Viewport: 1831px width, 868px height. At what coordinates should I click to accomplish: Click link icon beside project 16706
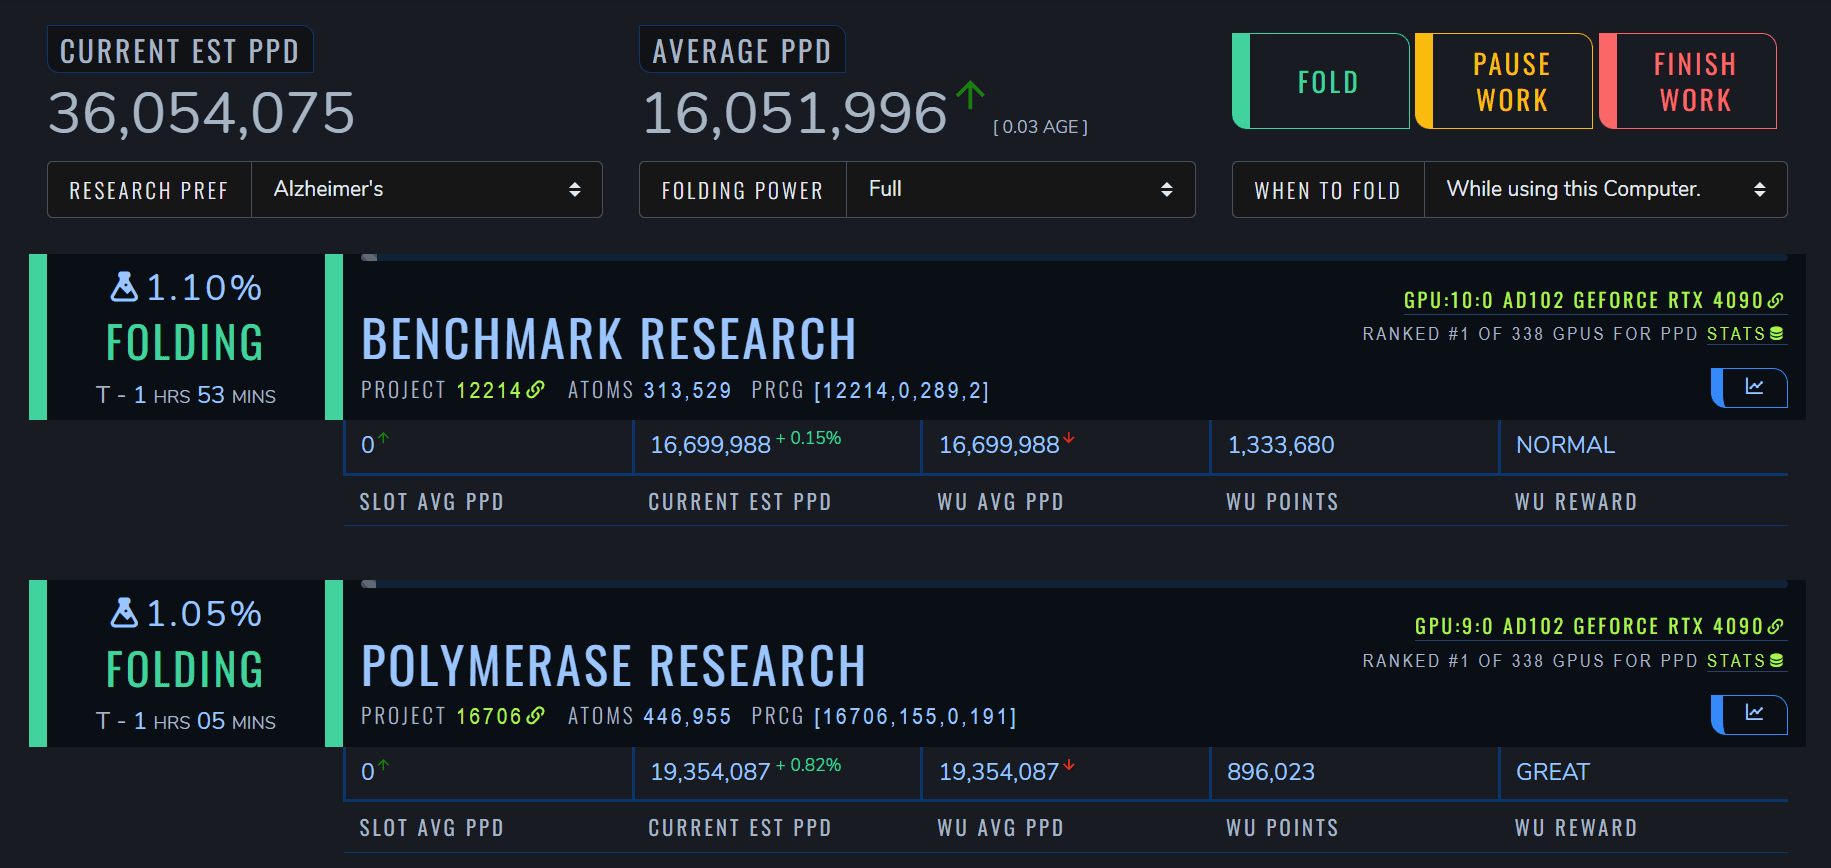pyautogui.click(x=536, y=715)
